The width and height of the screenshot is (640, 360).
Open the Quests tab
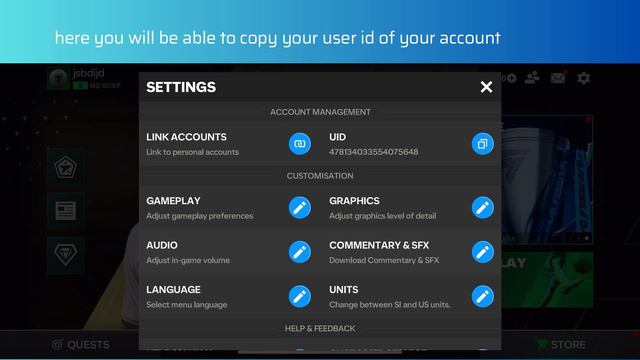[81, 344]
